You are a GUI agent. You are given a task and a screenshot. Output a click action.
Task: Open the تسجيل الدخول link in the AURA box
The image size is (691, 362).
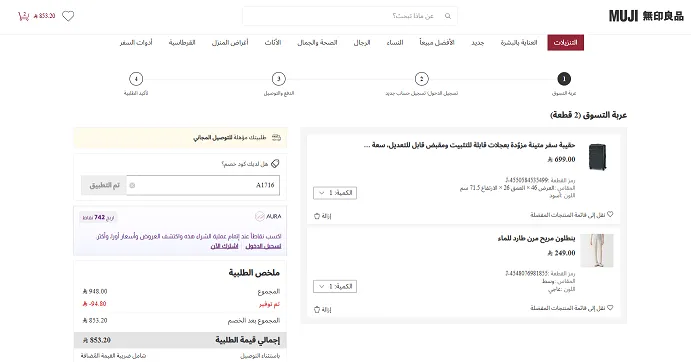click(264, 246)
